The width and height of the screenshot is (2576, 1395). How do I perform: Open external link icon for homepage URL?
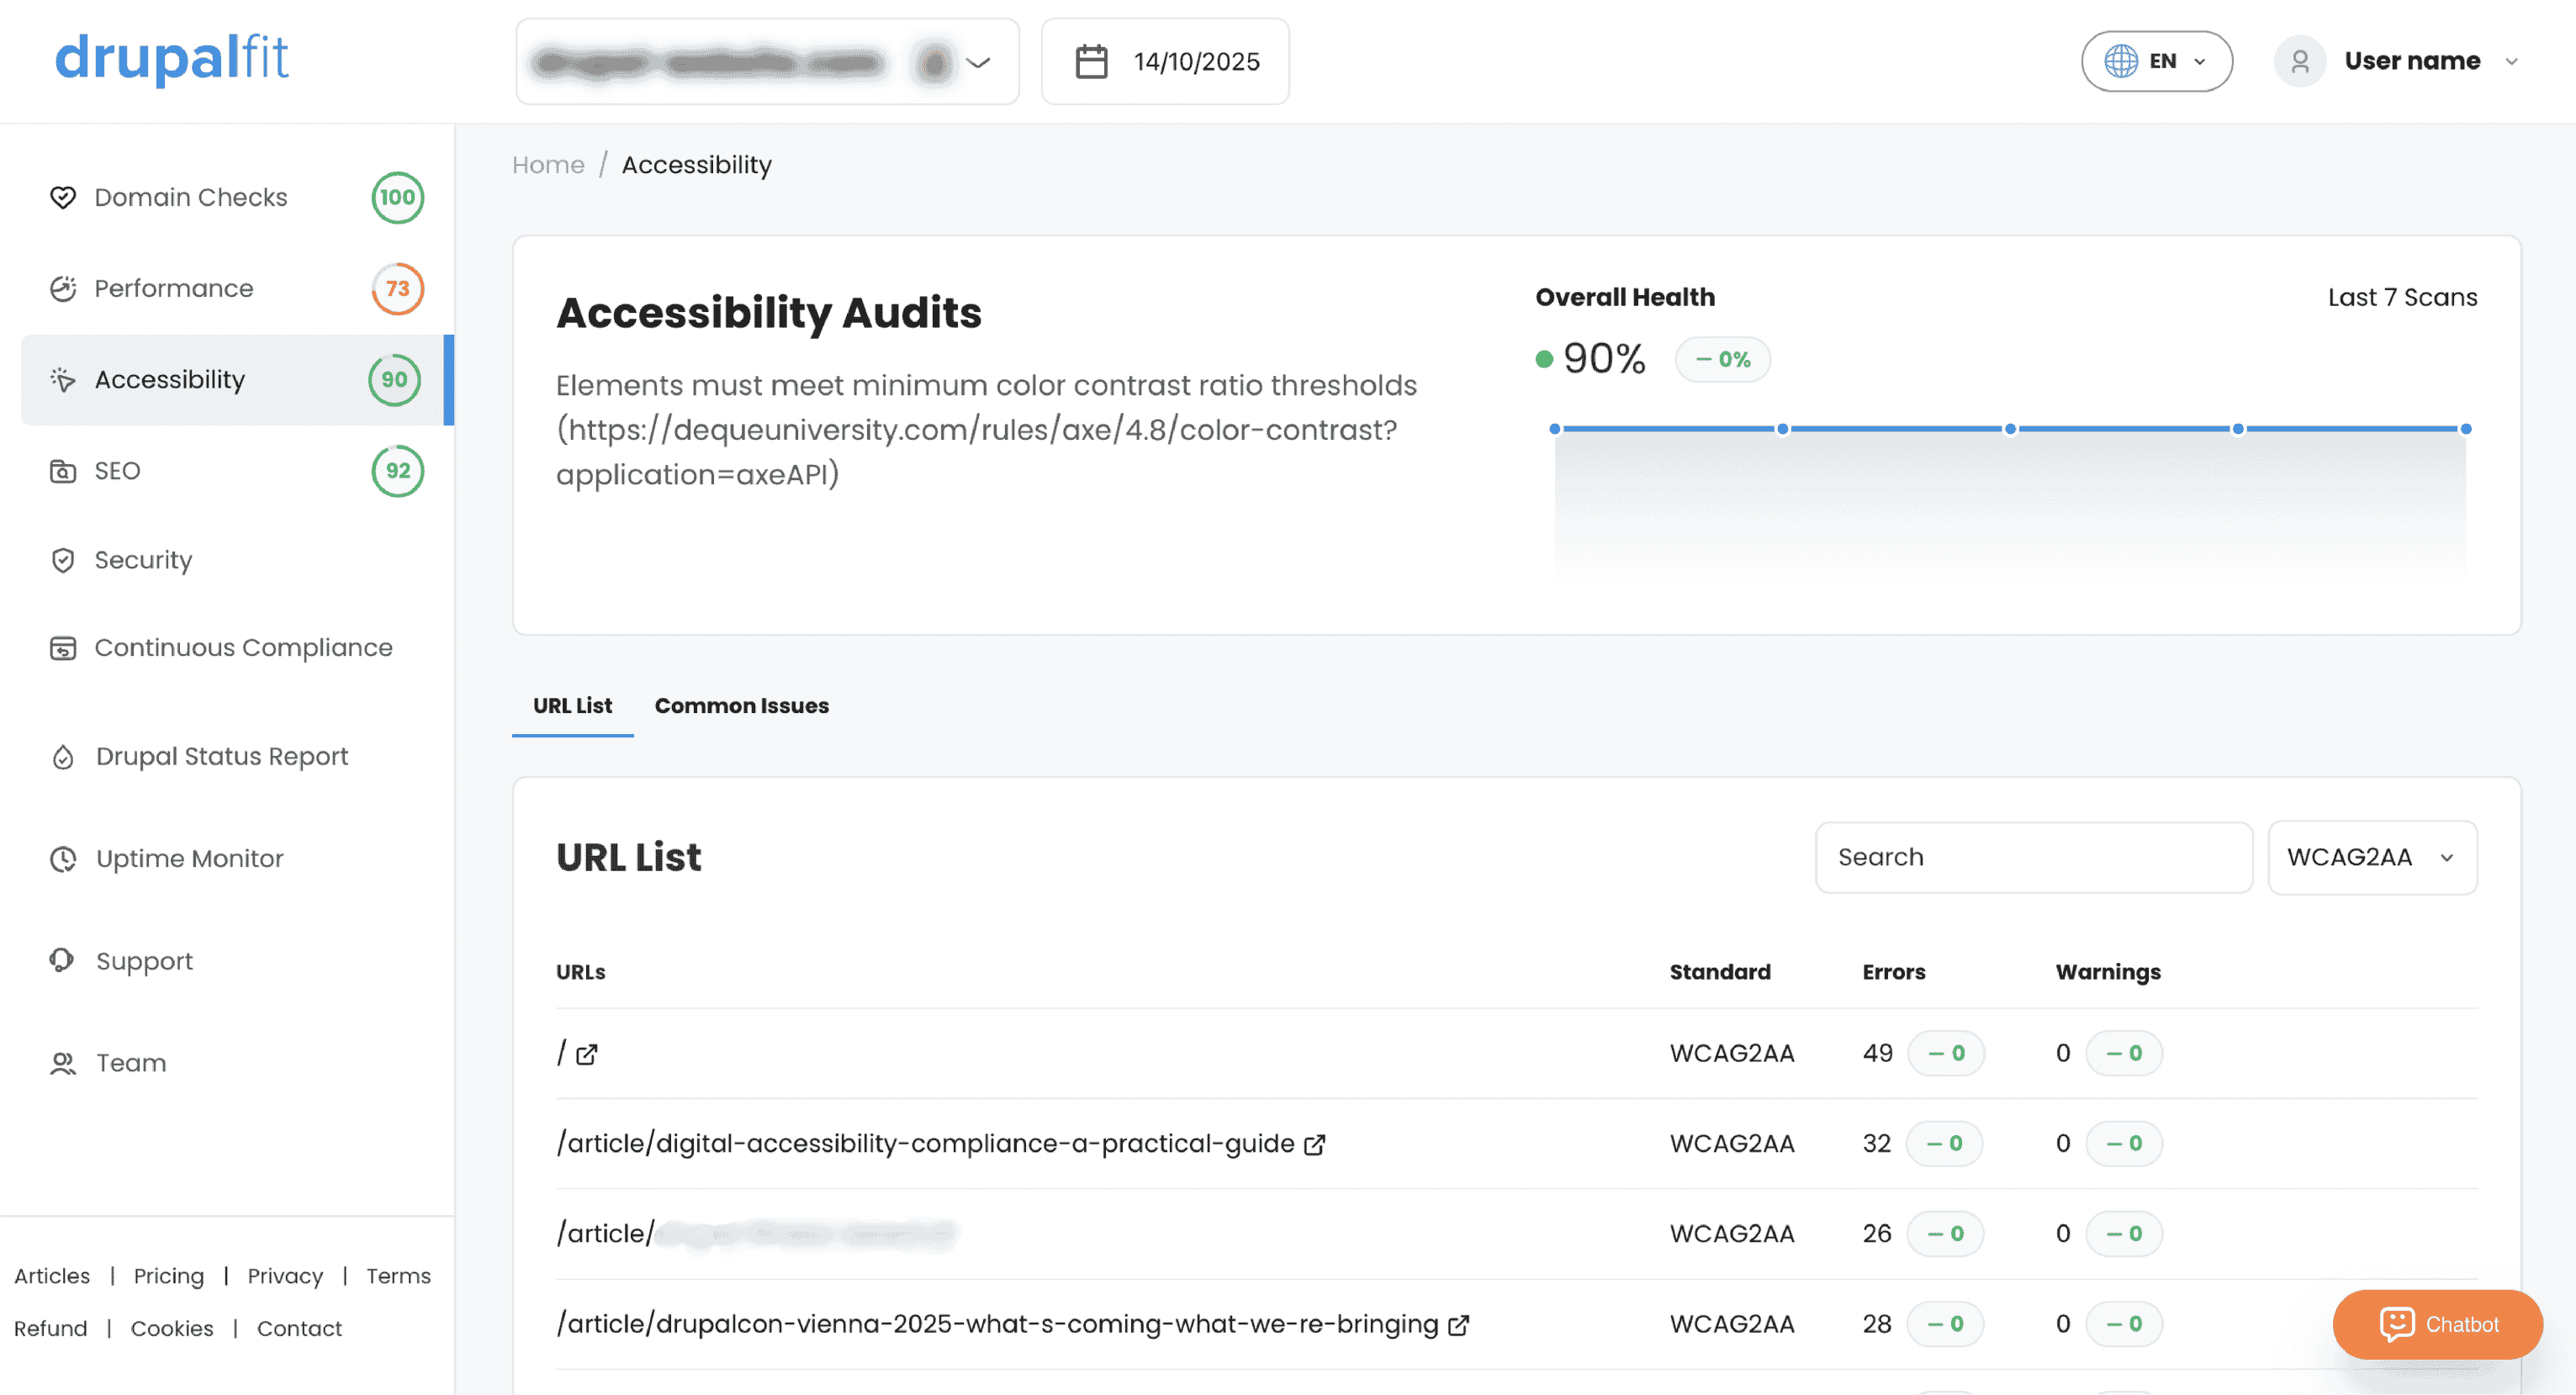[587, 1054]
